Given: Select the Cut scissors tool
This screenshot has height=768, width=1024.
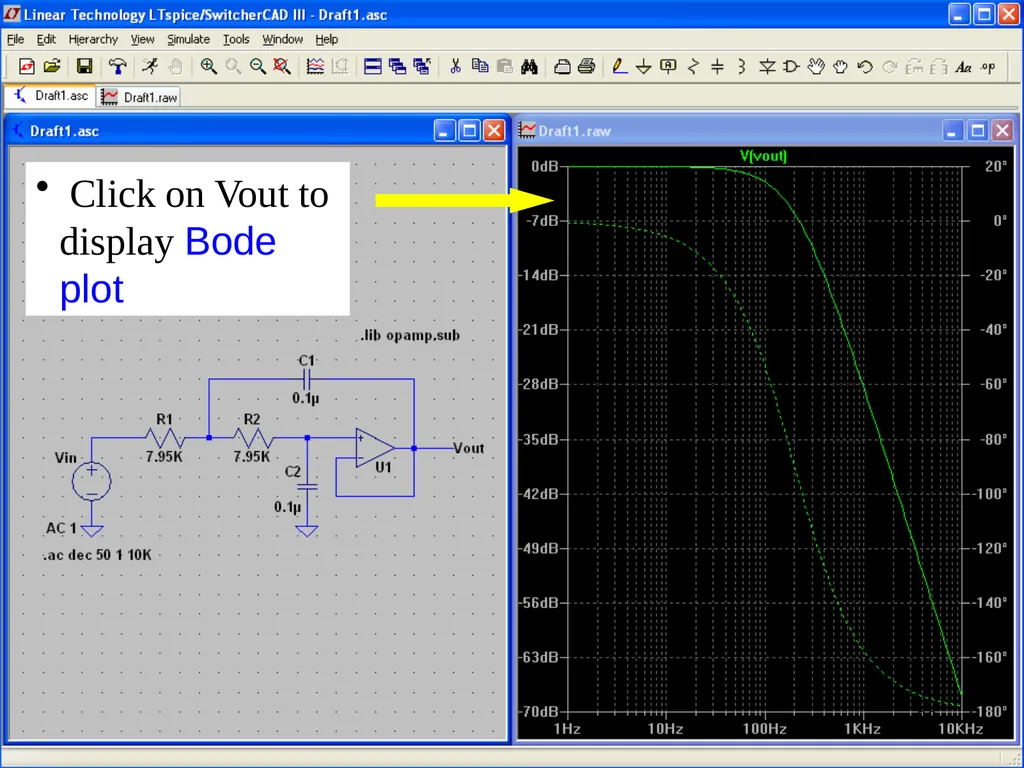Looking at the screenshot, I should (455, 66).
